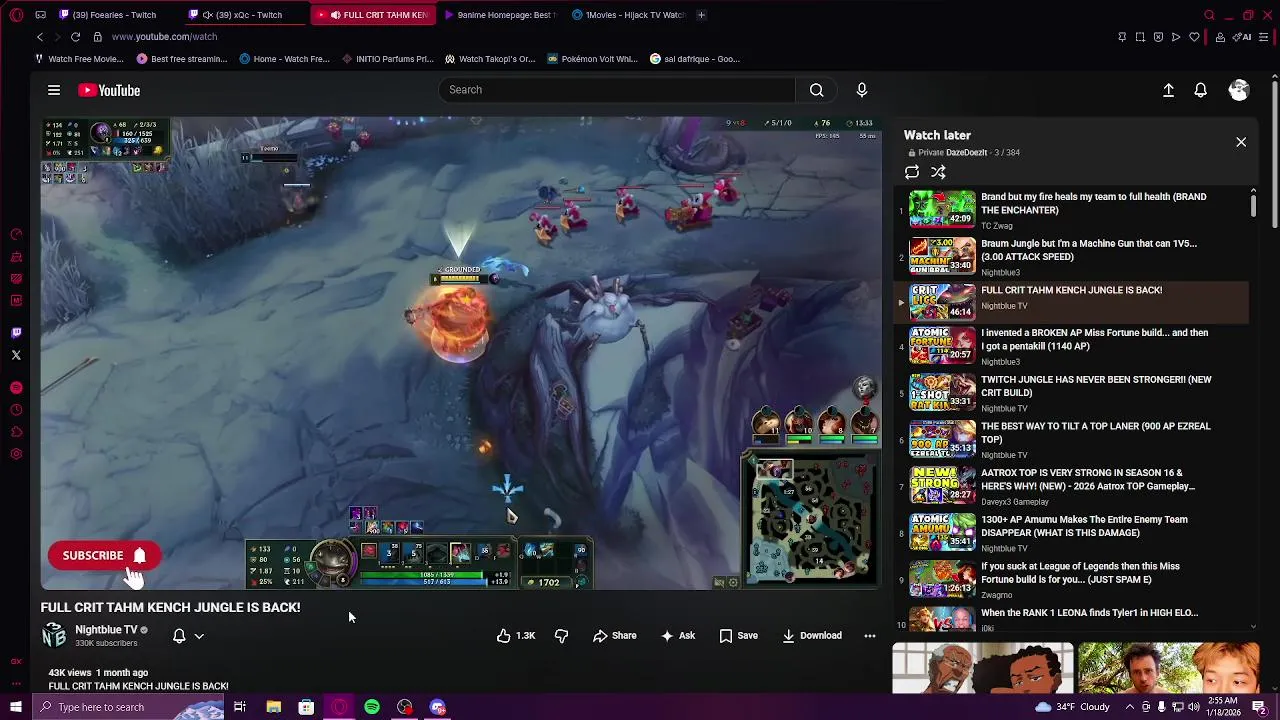The image size is (1280, 720).
Task: Click the address bar URL
Action: point(164,37)
